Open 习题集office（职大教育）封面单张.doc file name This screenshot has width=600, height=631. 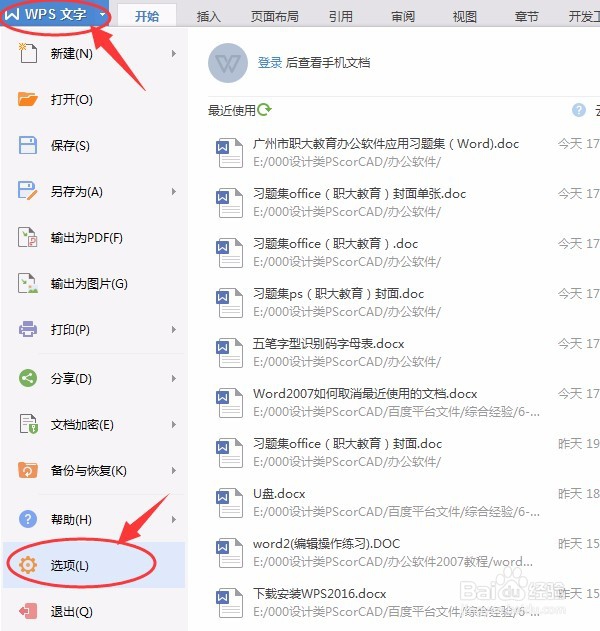(x=359, y=194)
